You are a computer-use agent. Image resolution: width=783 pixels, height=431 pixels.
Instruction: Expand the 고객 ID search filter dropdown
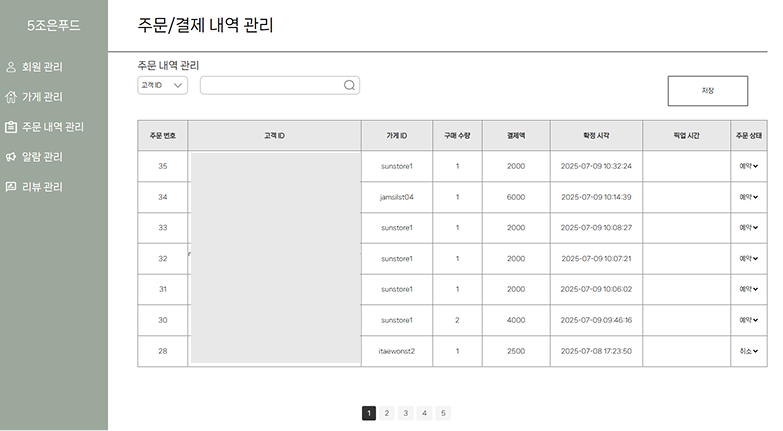[x=162, y=85]
